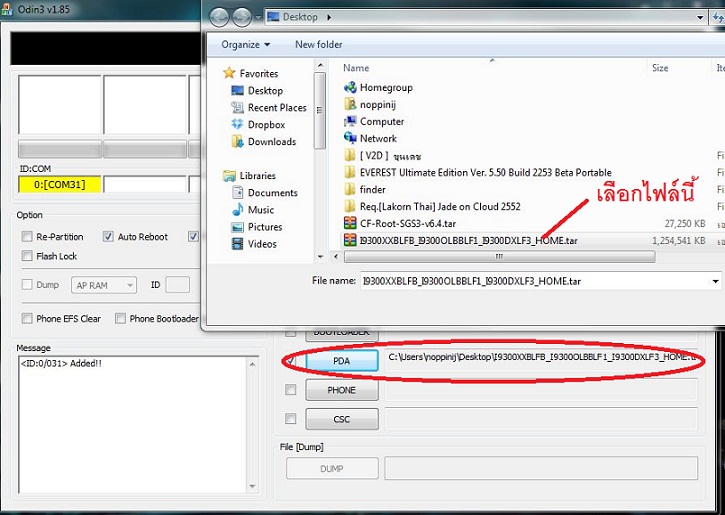The height and width of the screenshot is (515, 725).
Task: Click the horizontal scrollbar in file list
Action: [x=499, y=257]
